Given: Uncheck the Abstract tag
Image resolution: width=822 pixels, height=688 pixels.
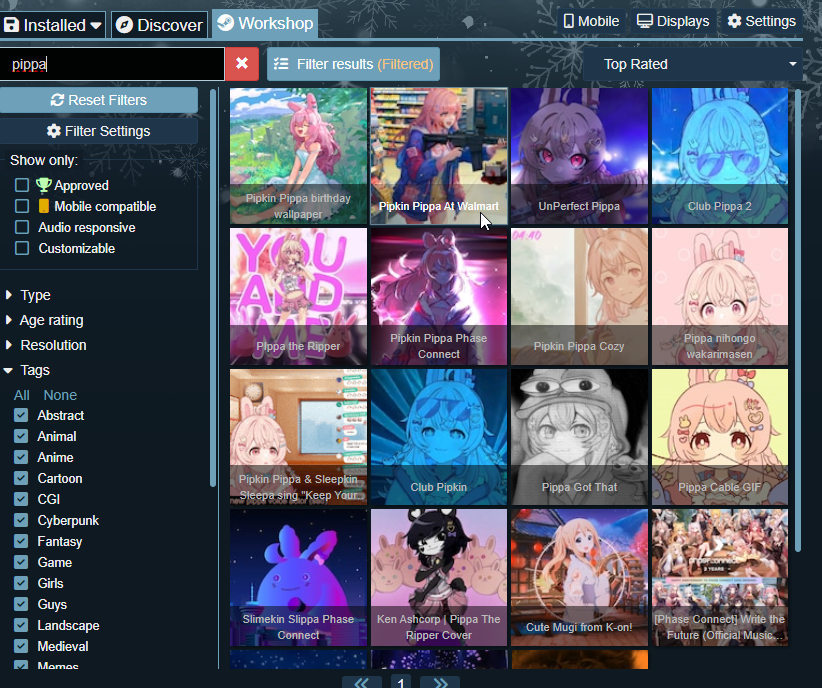Looking at the screenshot, I should pos(21,415).
